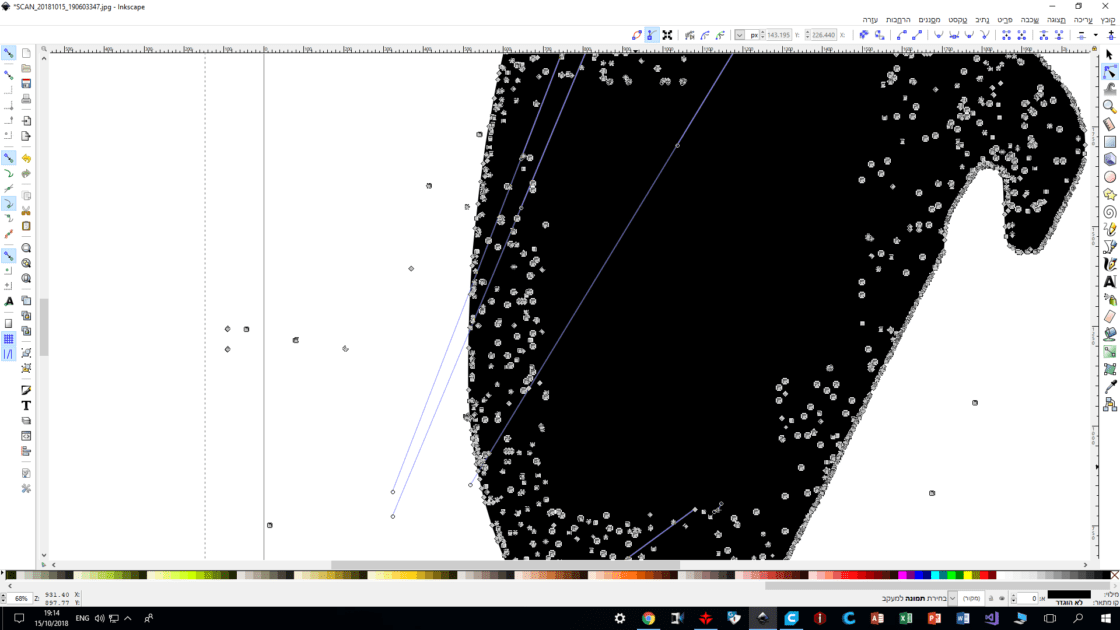Click Join selected nodes icon
The image size is (1120, 630).
click(1059, 35)
